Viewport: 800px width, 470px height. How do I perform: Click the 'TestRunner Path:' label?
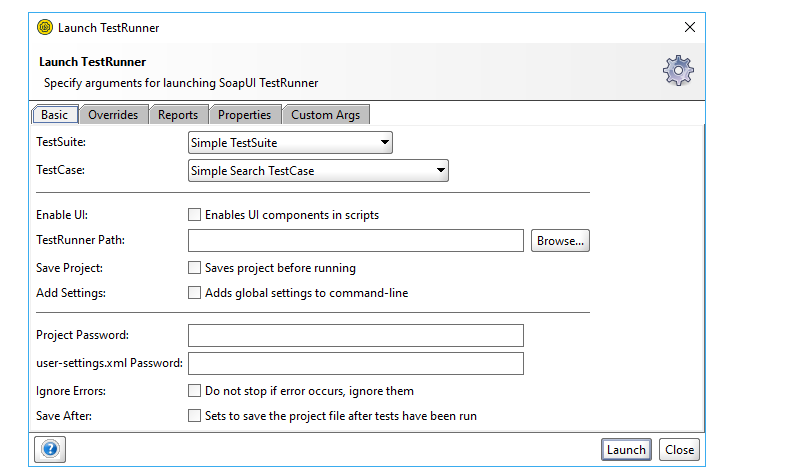pyautogui.click(x=80, y=240)
